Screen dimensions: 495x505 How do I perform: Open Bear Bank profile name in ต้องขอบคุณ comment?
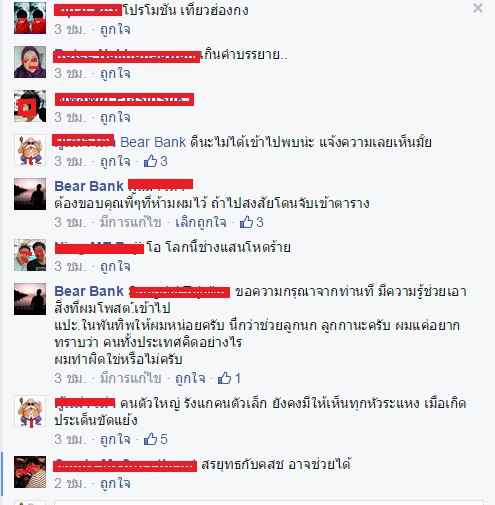89,186
